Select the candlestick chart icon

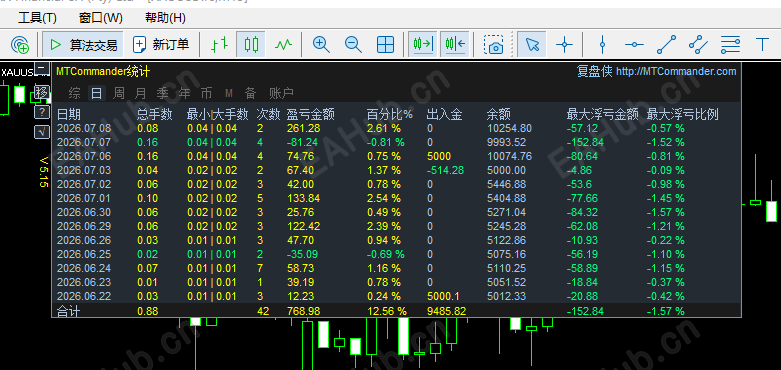point(251,45)
